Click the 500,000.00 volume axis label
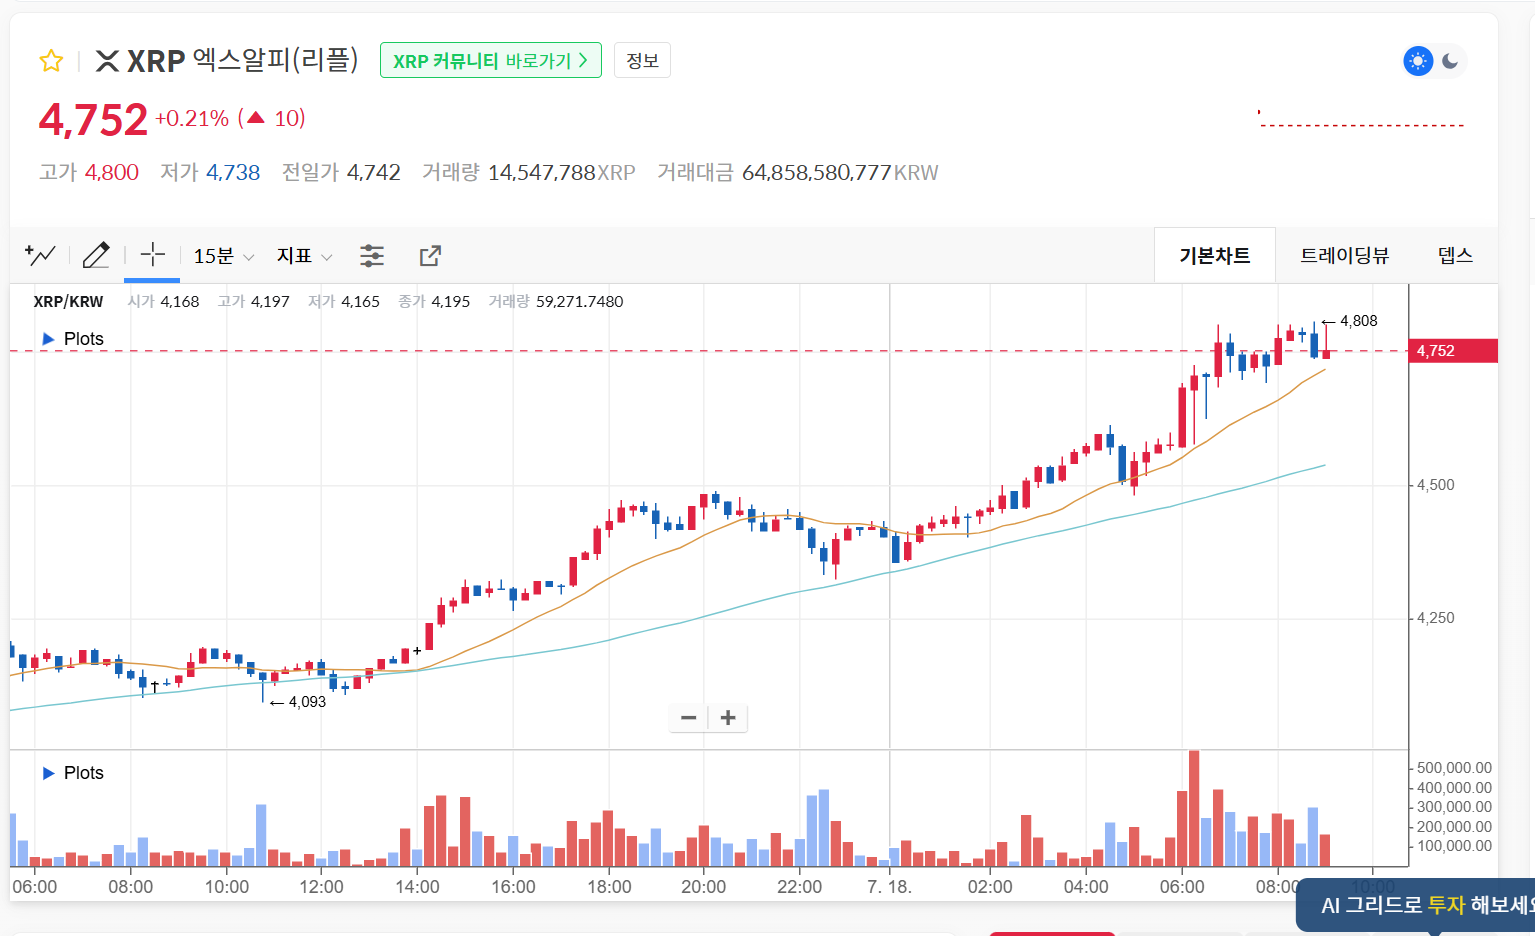This screenshot has width=1535, height=936. pyautogui.click(x=1455, y=768)
